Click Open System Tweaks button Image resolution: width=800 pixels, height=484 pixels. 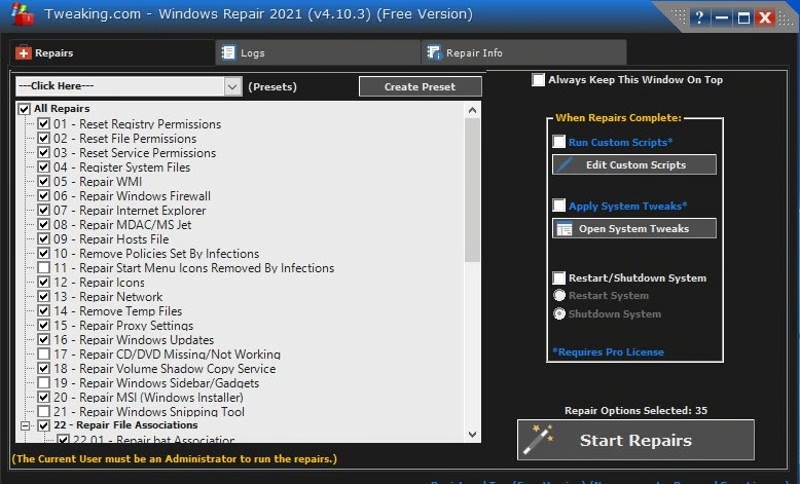[634, 228]
